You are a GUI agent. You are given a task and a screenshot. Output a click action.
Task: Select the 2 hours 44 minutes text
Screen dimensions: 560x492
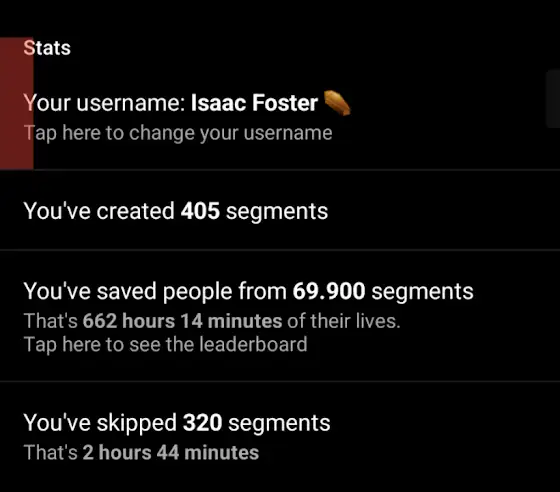(x=171, y=452)
